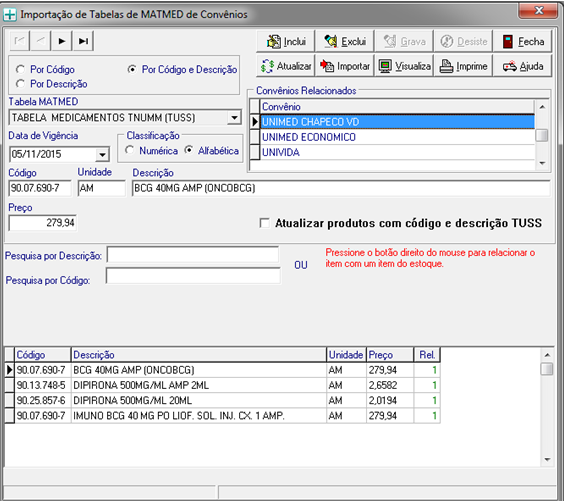Select the Por Descrição radio option
Viewport: 564px width, 501px height.
[x=21, y=84]
